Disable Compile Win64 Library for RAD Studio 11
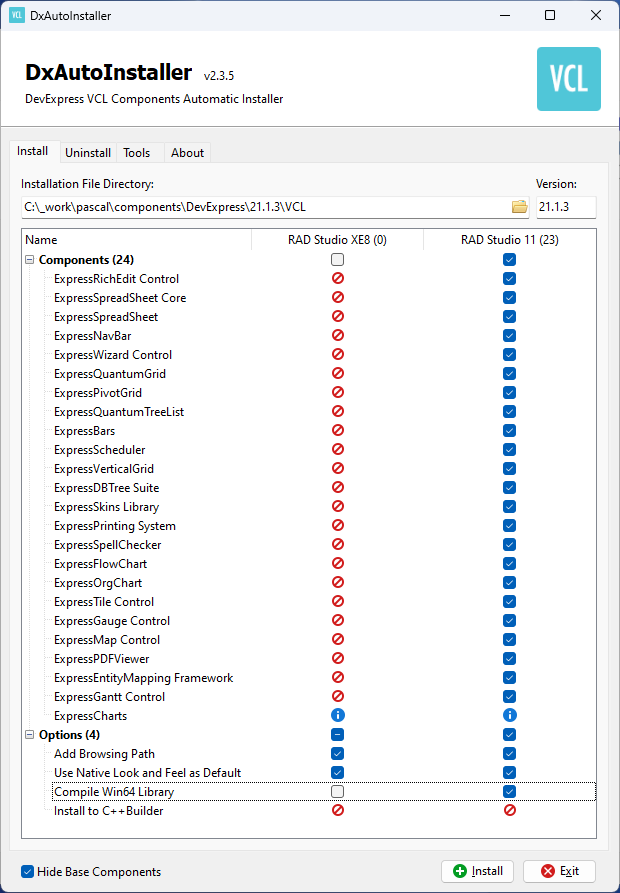Screen dimensions: 620x893 [510, 792]
